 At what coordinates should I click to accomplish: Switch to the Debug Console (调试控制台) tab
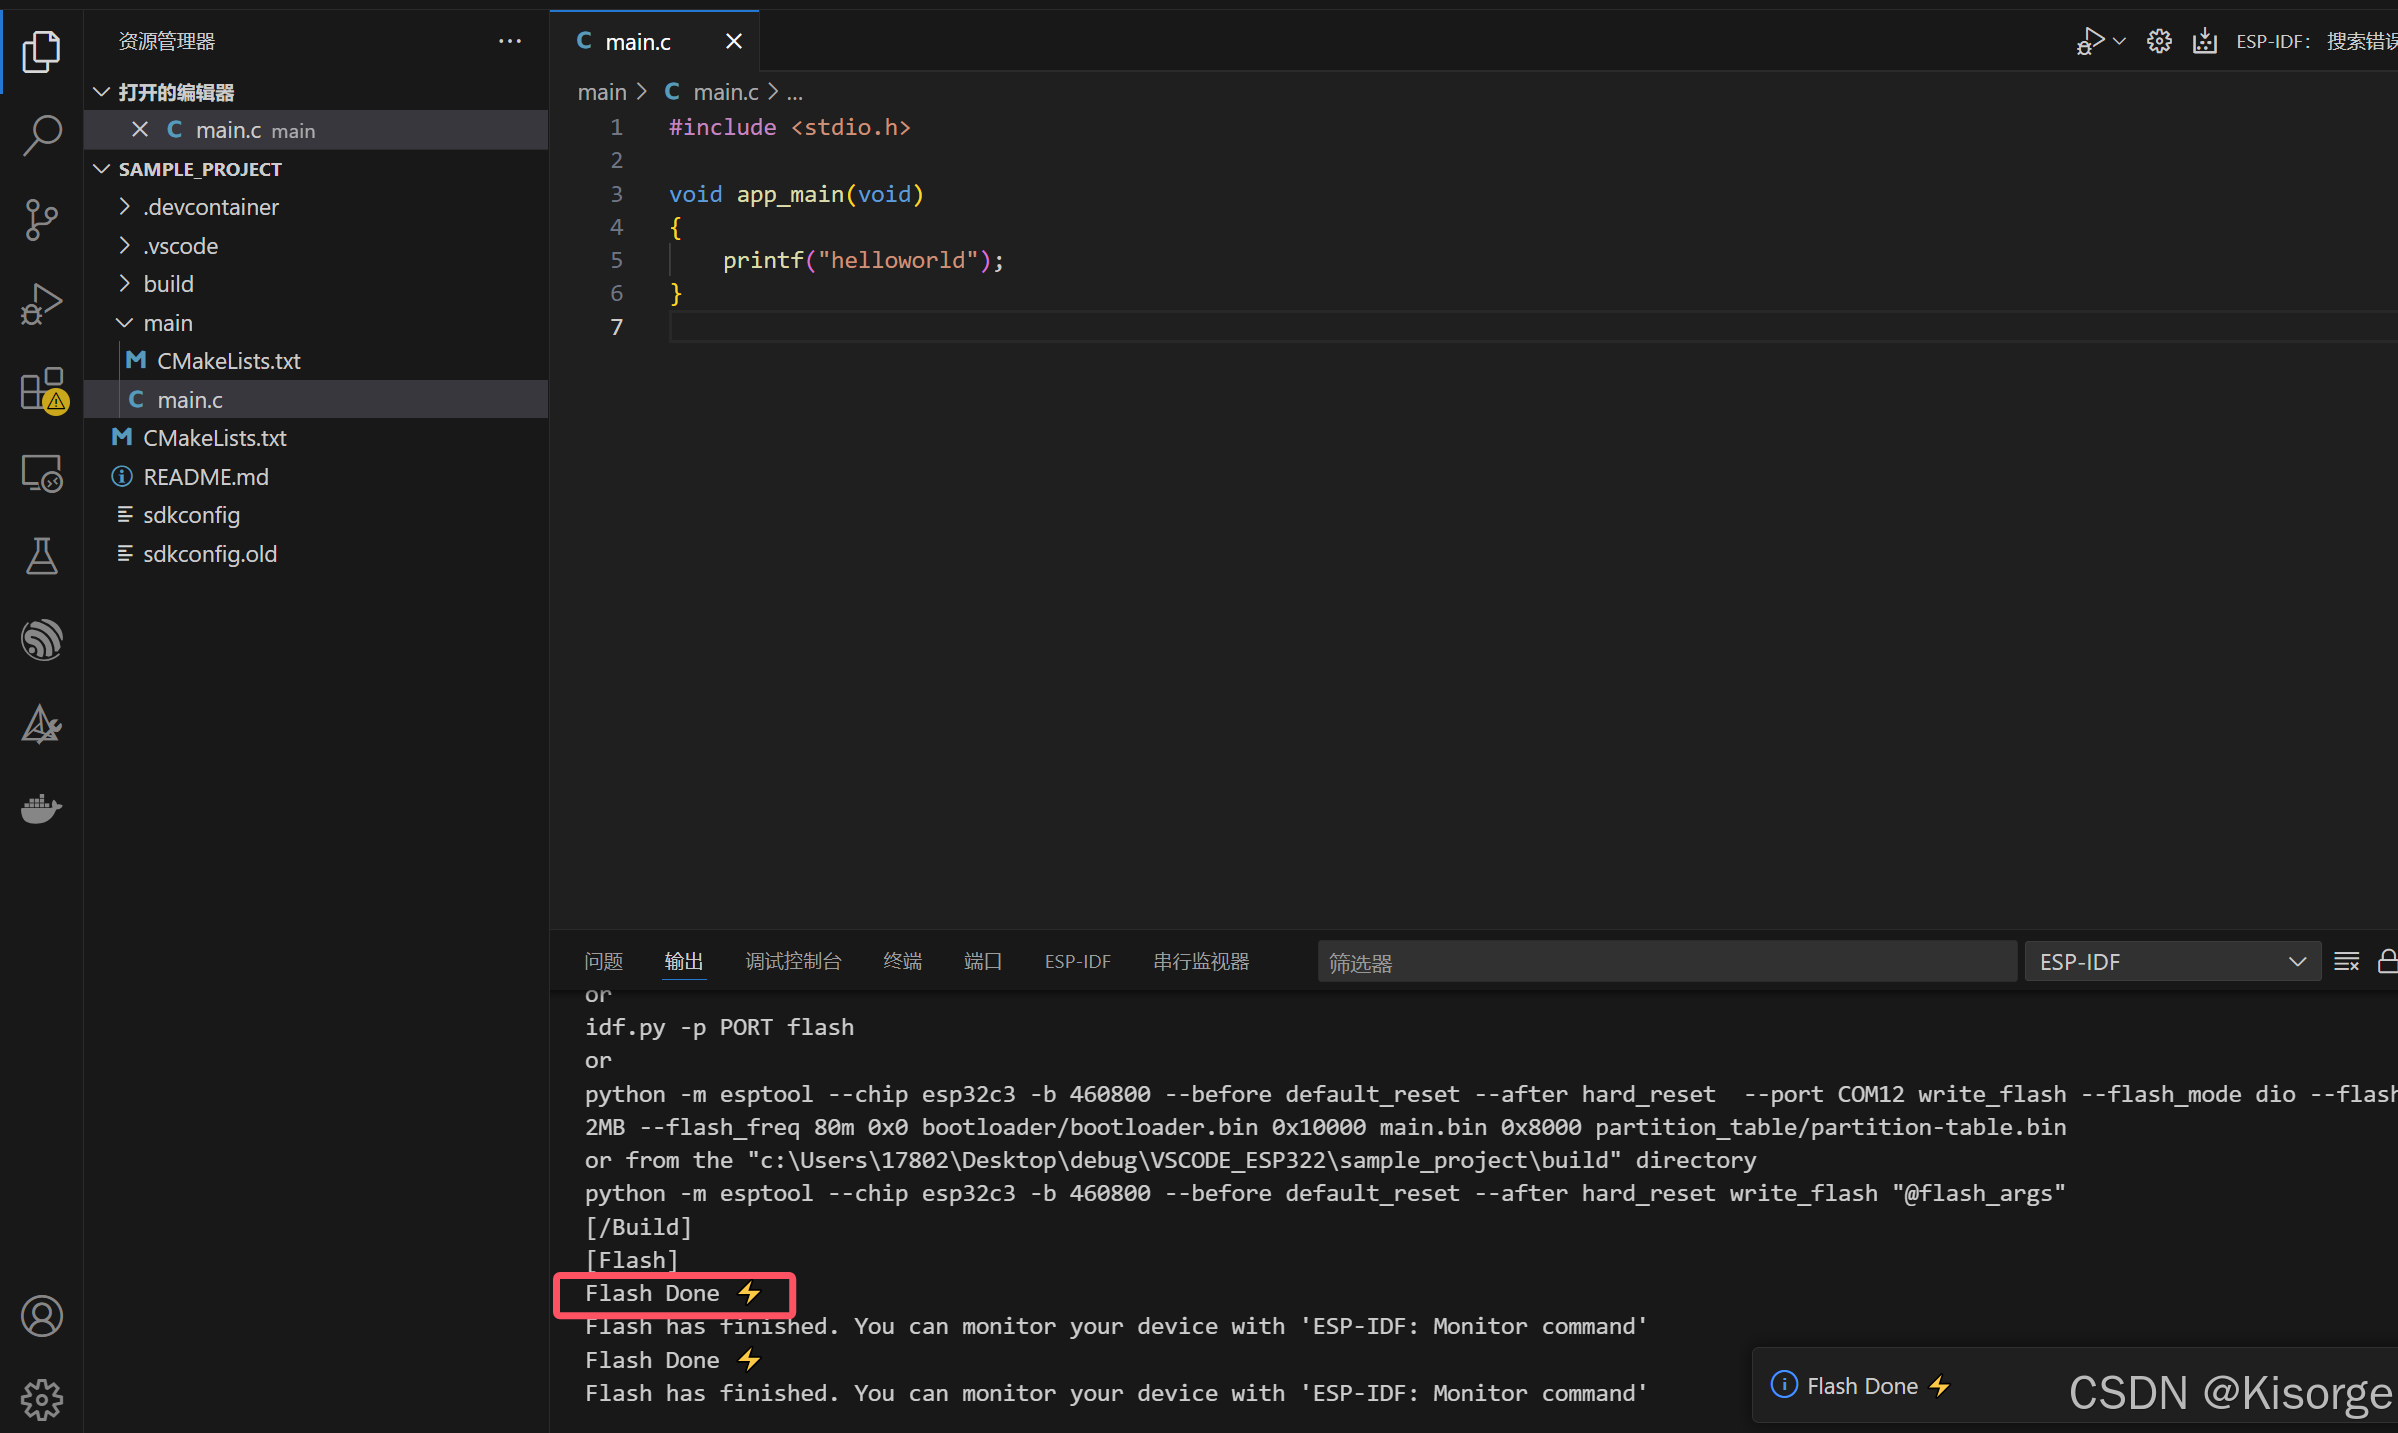[x=794, y=962]
